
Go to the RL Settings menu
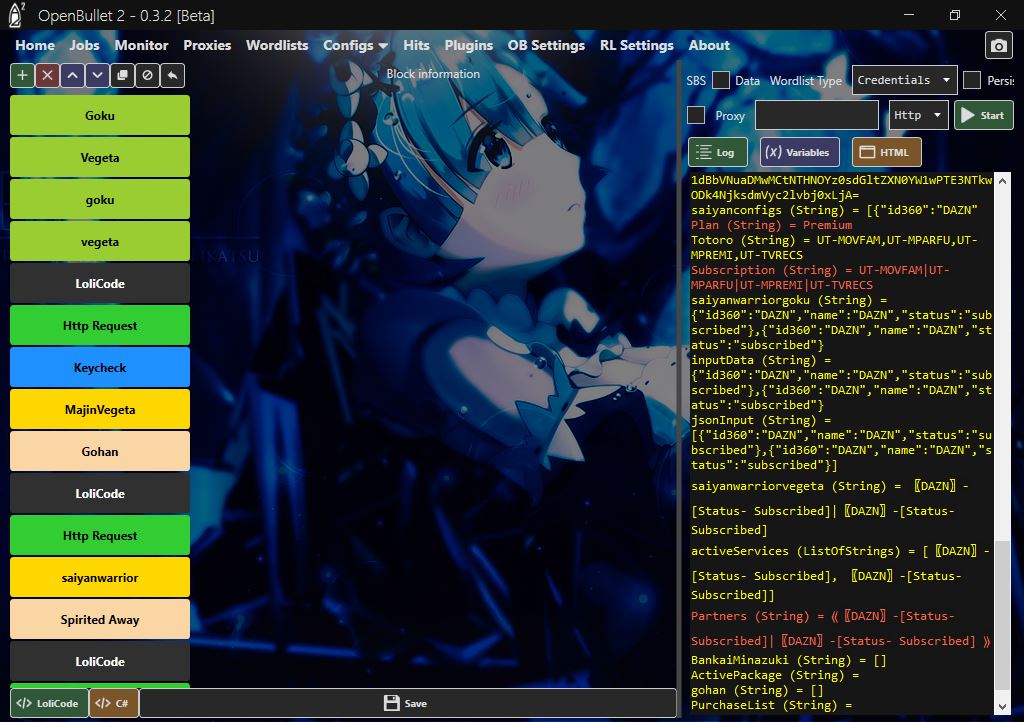point(636,45)
